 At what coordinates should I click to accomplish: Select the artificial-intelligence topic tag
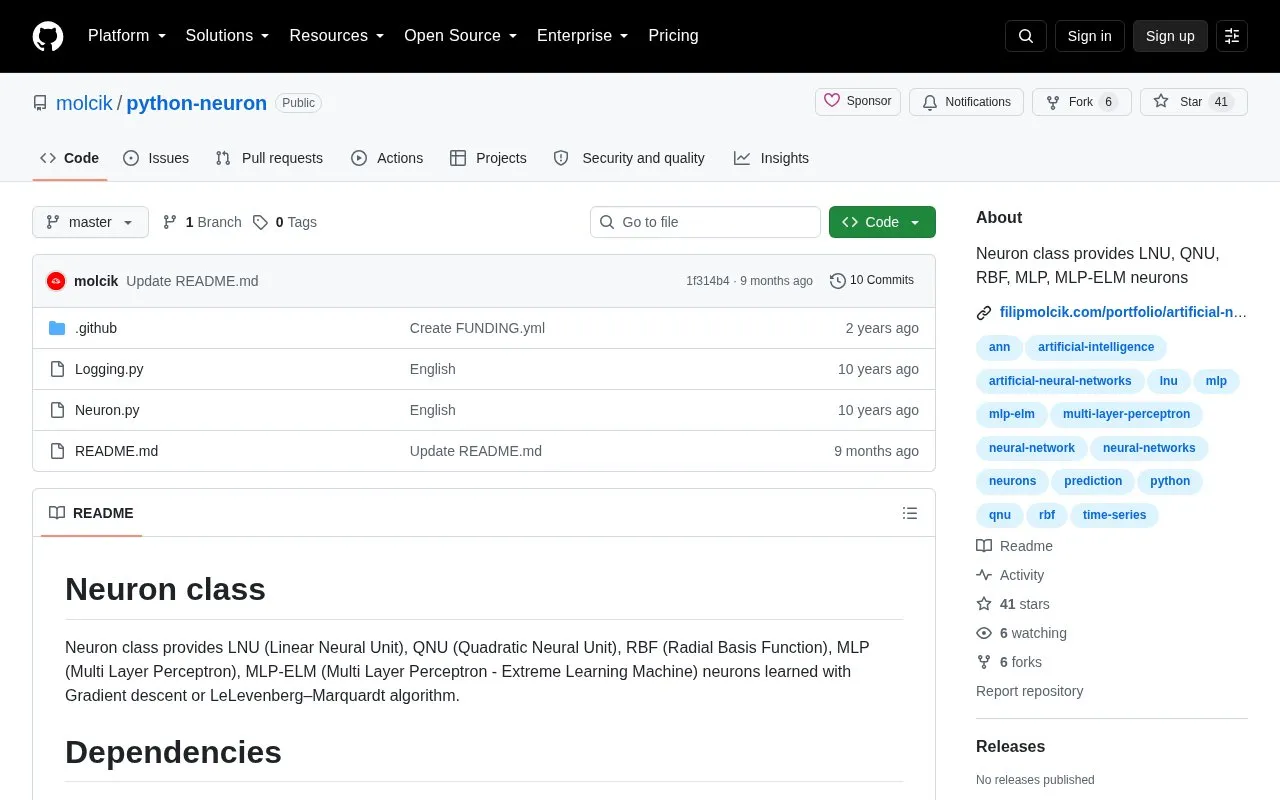pyautogui.click(x=1096, y=347)
